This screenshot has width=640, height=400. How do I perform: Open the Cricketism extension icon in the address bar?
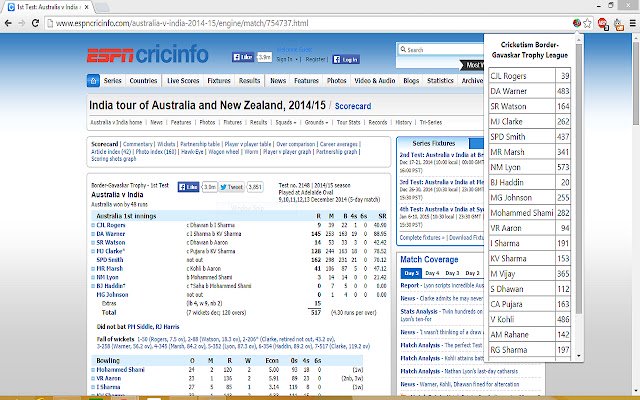point(577,23)
